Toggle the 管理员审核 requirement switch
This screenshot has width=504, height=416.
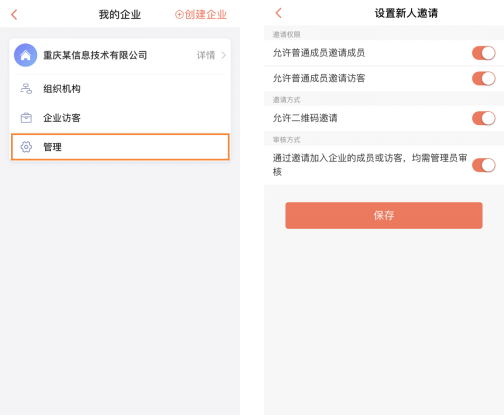484,165
